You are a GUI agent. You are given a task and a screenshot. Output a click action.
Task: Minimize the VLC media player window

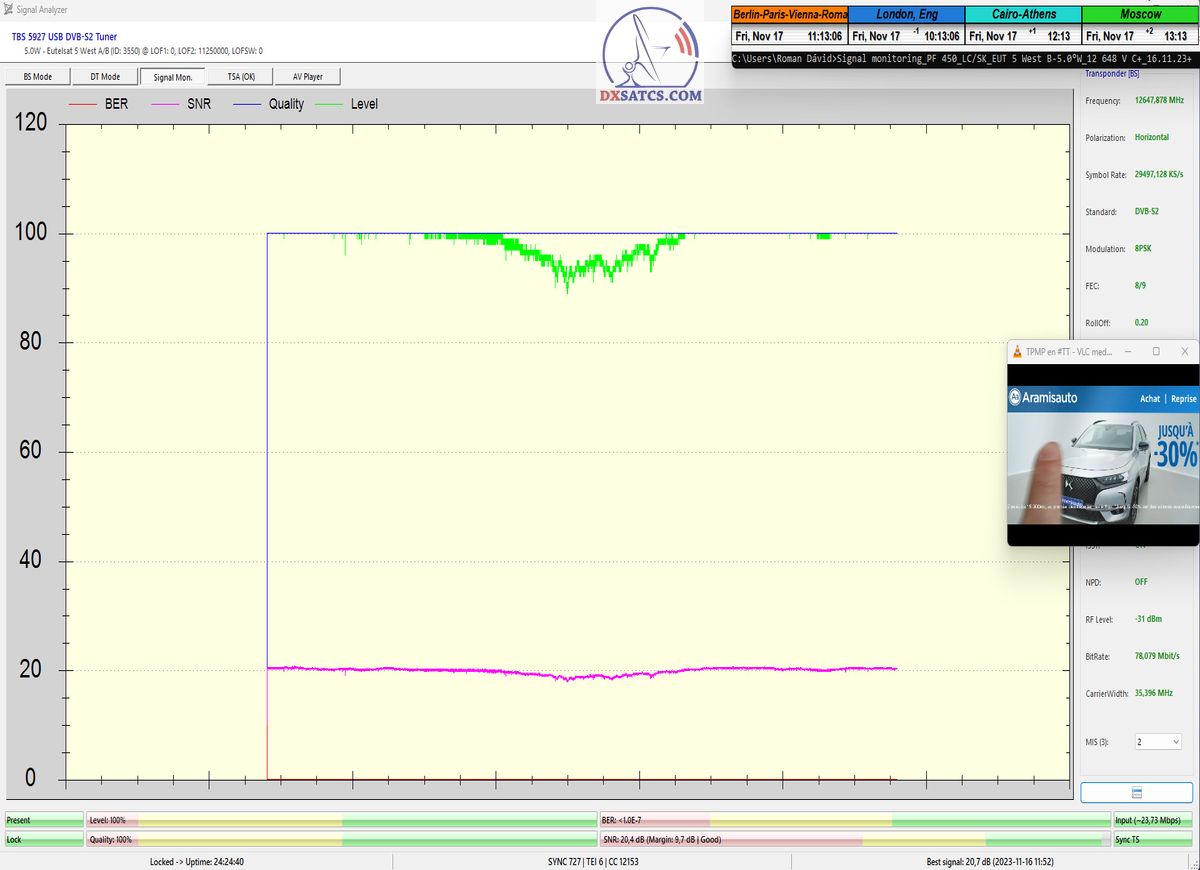pos(1127,352)
